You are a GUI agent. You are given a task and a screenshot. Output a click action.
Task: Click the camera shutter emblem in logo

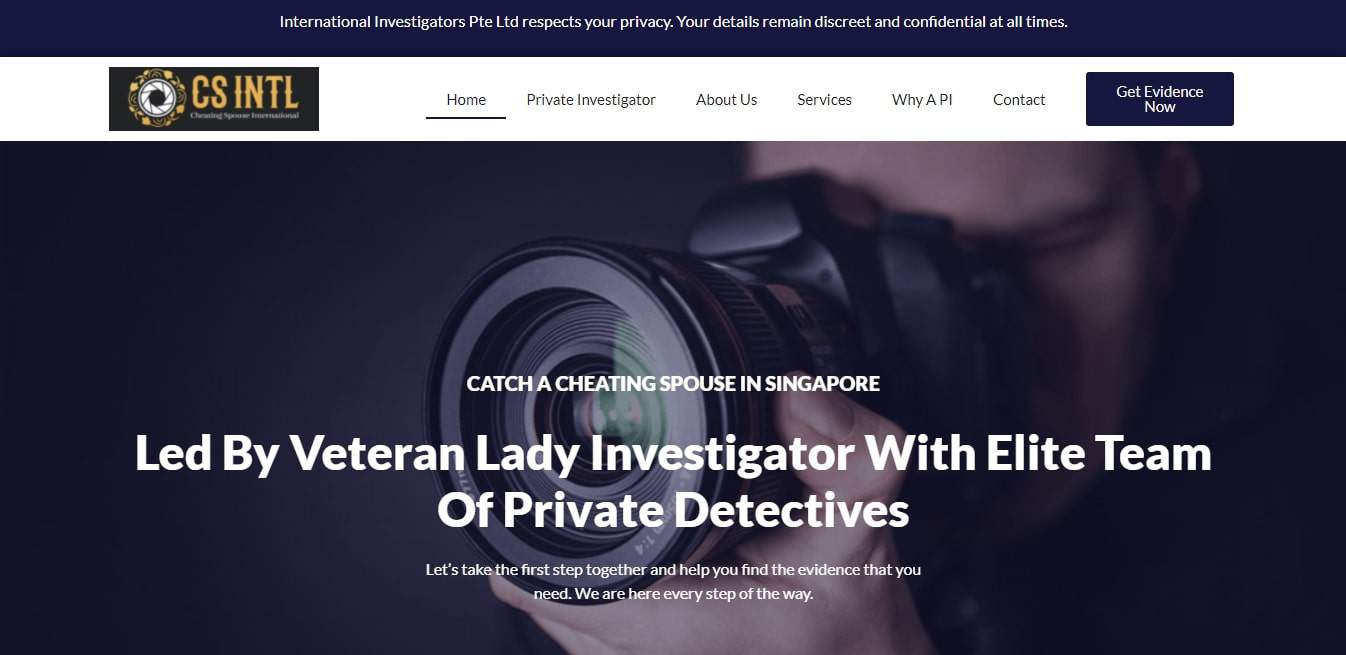[x=156, y=98]
